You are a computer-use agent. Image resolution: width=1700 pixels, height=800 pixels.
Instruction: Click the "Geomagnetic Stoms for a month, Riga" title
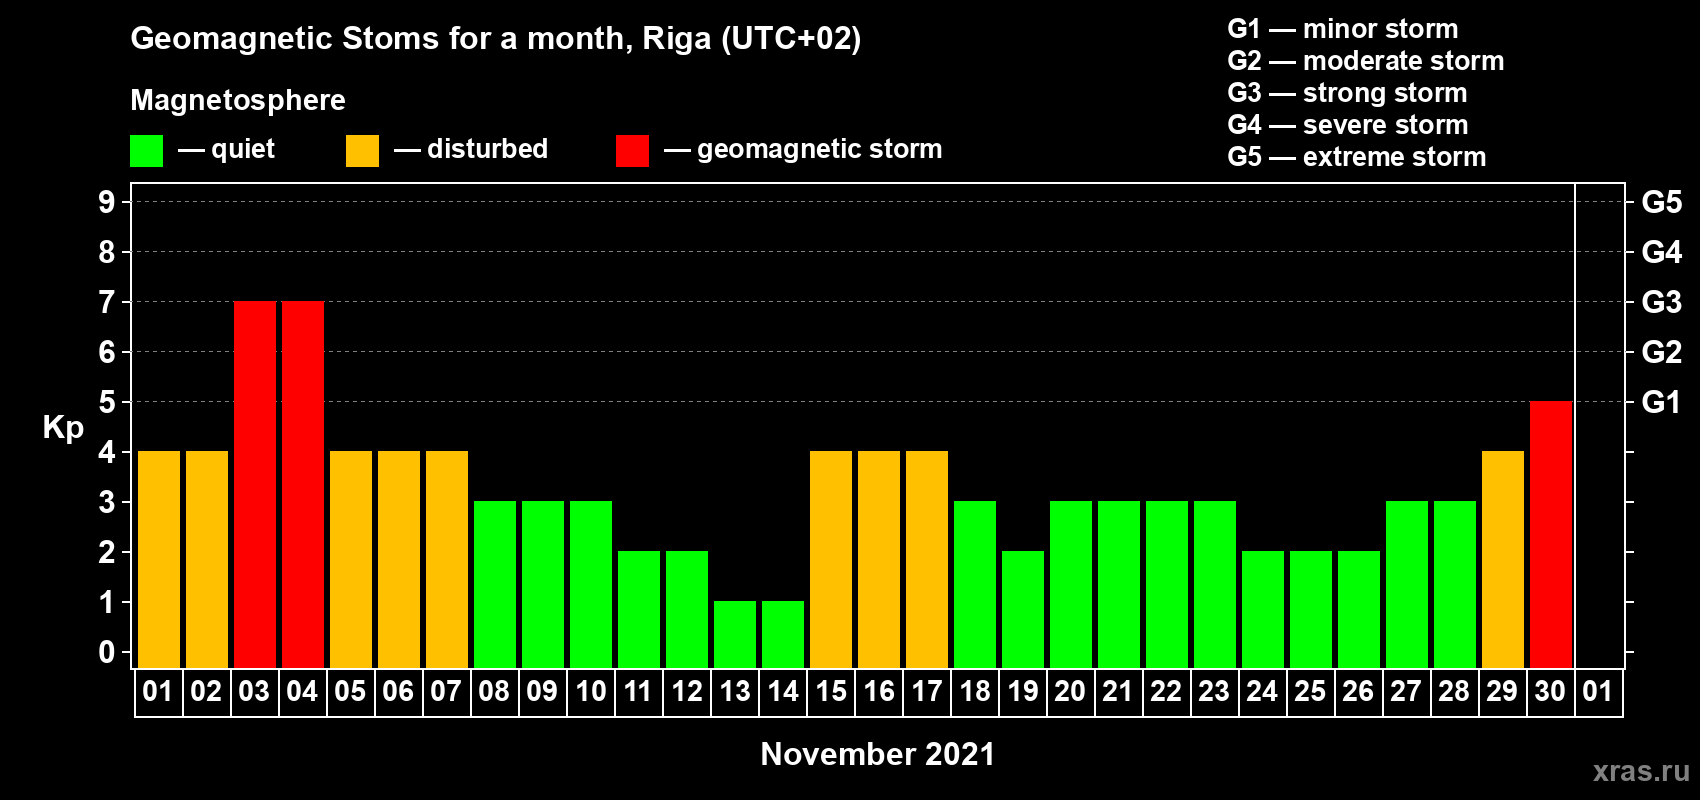496,39
